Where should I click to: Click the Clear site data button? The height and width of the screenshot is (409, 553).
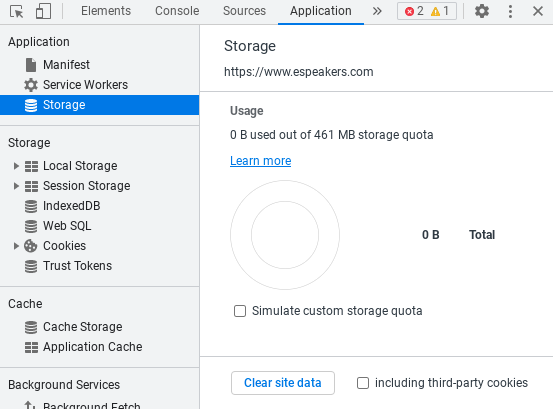pyautogui.click(x=283, y=383)
